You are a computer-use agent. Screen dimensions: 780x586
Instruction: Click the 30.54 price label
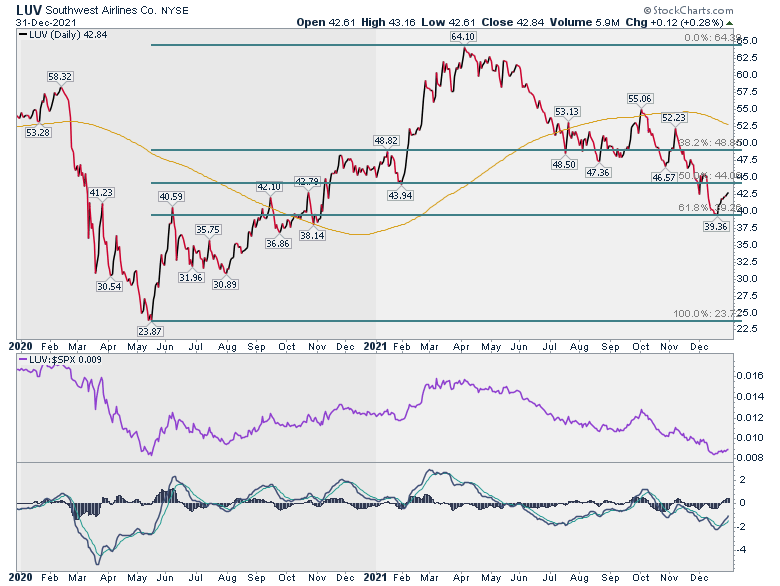pyautogui.click(x=109, y=287)
